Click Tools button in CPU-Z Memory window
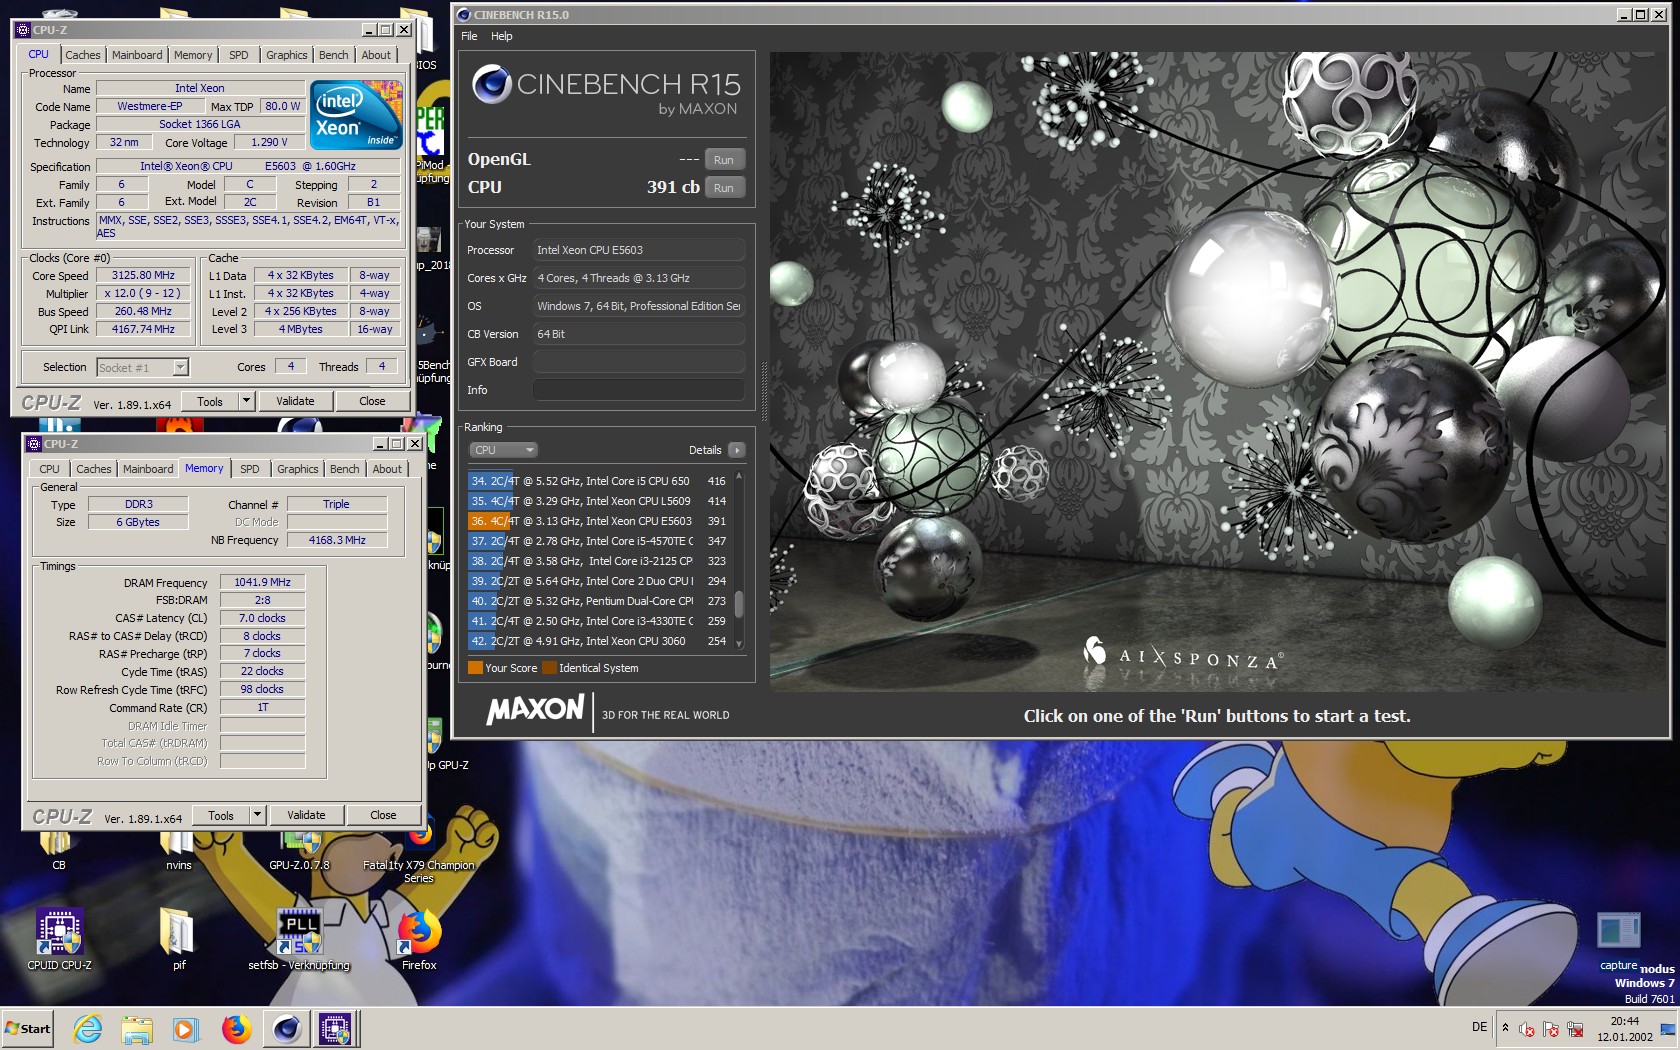The height and width of the screenshot is (1050, 1680). coord(221,815)
